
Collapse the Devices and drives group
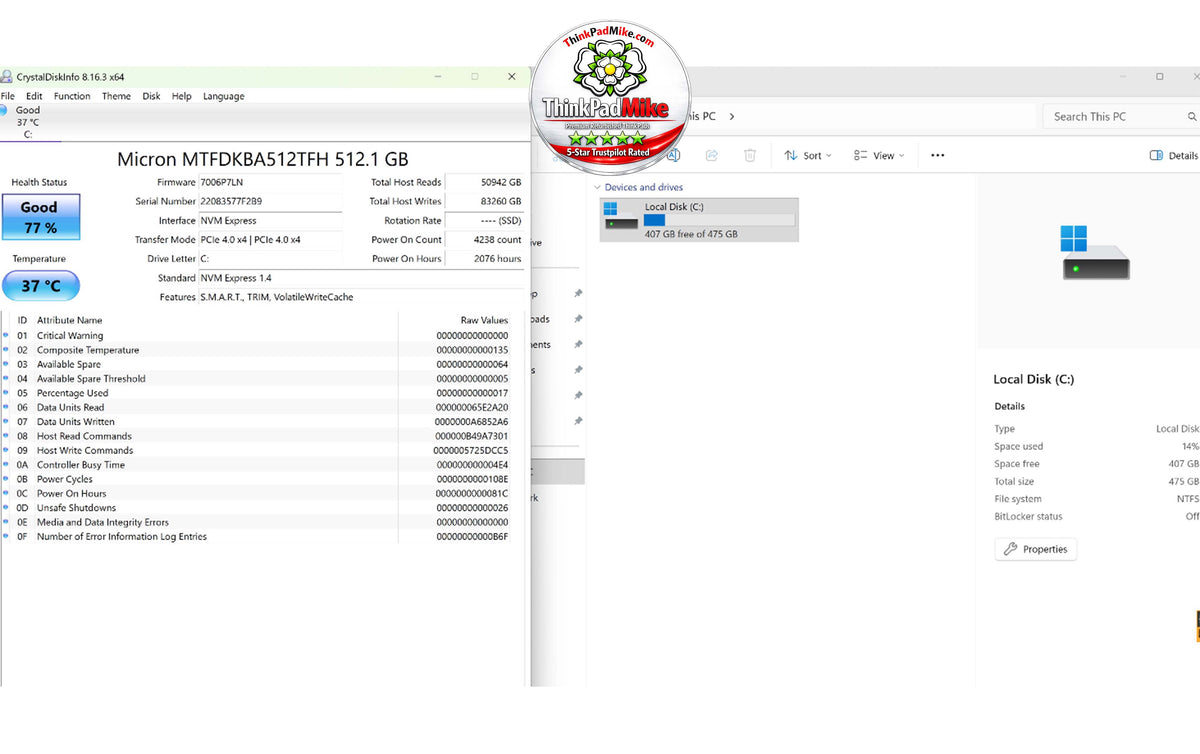coord(598,187)
